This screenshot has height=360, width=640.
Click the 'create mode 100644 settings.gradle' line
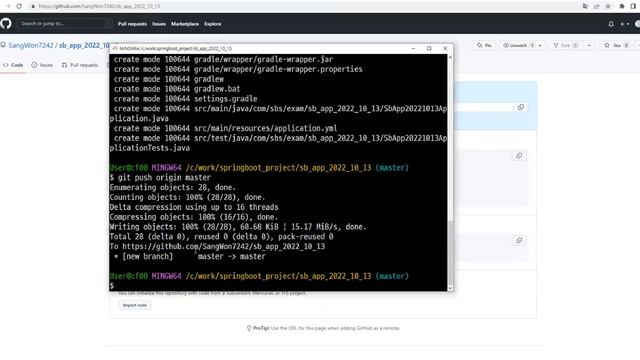[x=185, y=99]
